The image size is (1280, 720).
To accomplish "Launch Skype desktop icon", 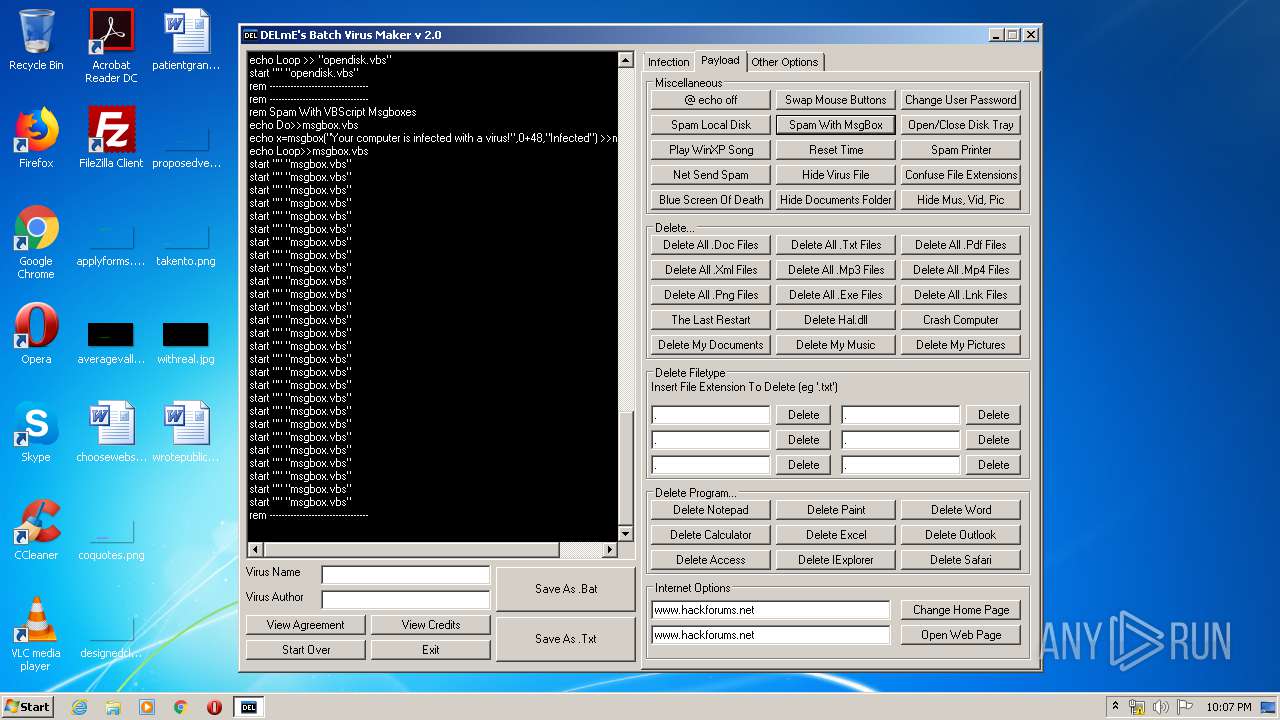I will click(36, 432).
